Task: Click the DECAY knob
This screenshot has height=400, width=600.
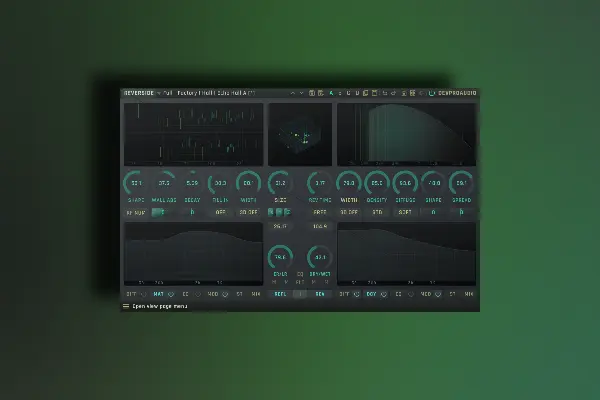Action: coord(192,183)
